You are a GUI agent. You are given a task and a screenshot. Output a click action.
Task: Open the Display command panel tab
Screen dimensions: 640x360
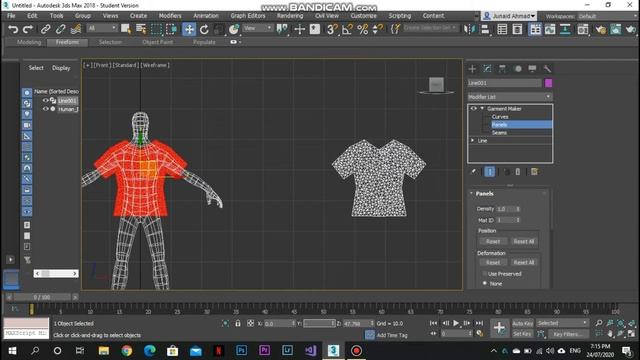[532, 69]
